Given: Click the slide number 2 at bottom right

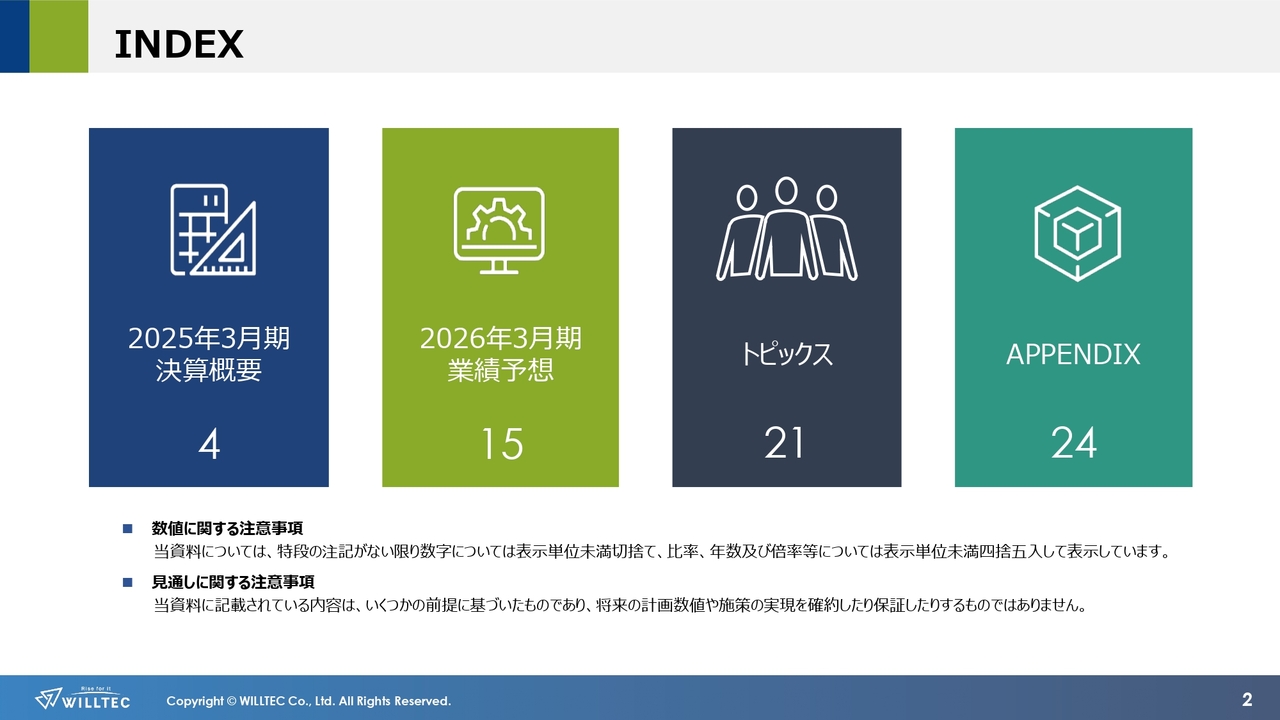Looking at the screenshot, I should [x=1248, y=700].
